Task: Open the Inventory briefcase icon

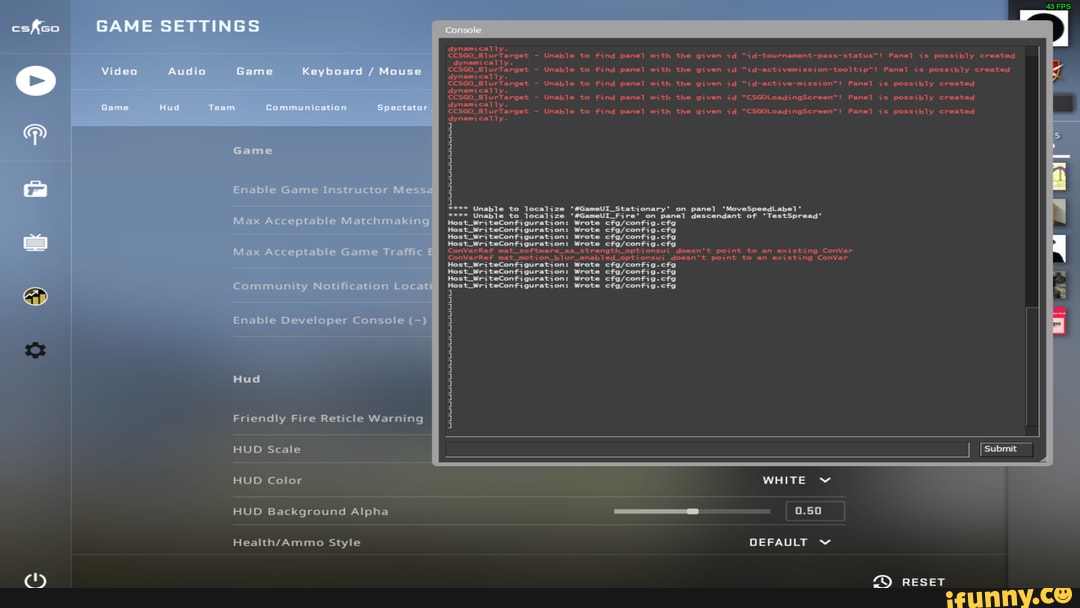Action: (x=35, y=188)
